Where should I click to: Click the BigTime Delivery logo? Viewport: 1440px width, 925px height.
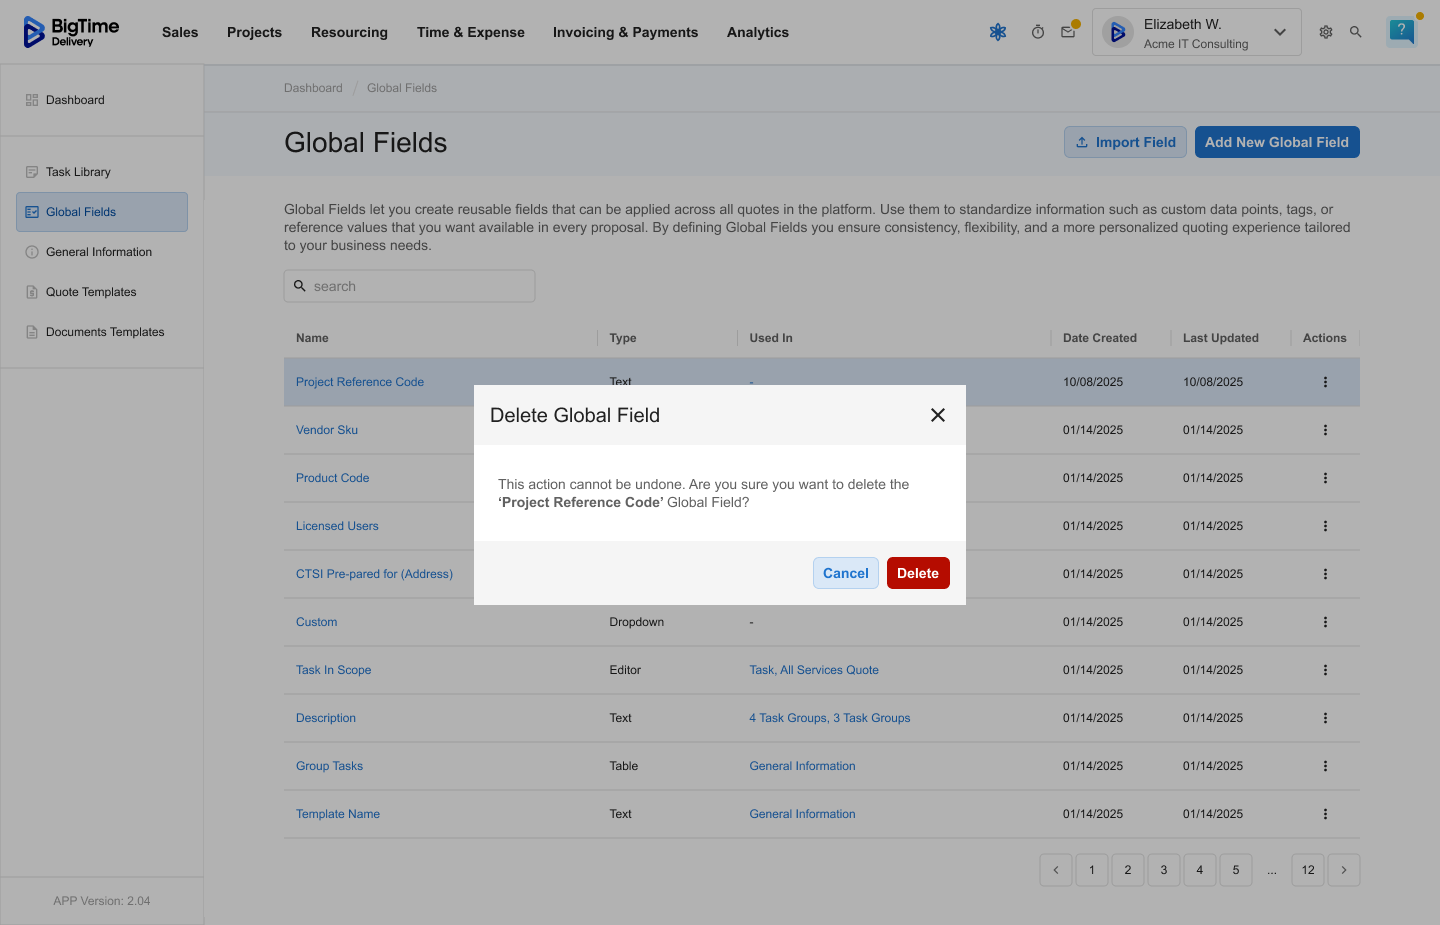coord(71,32)
